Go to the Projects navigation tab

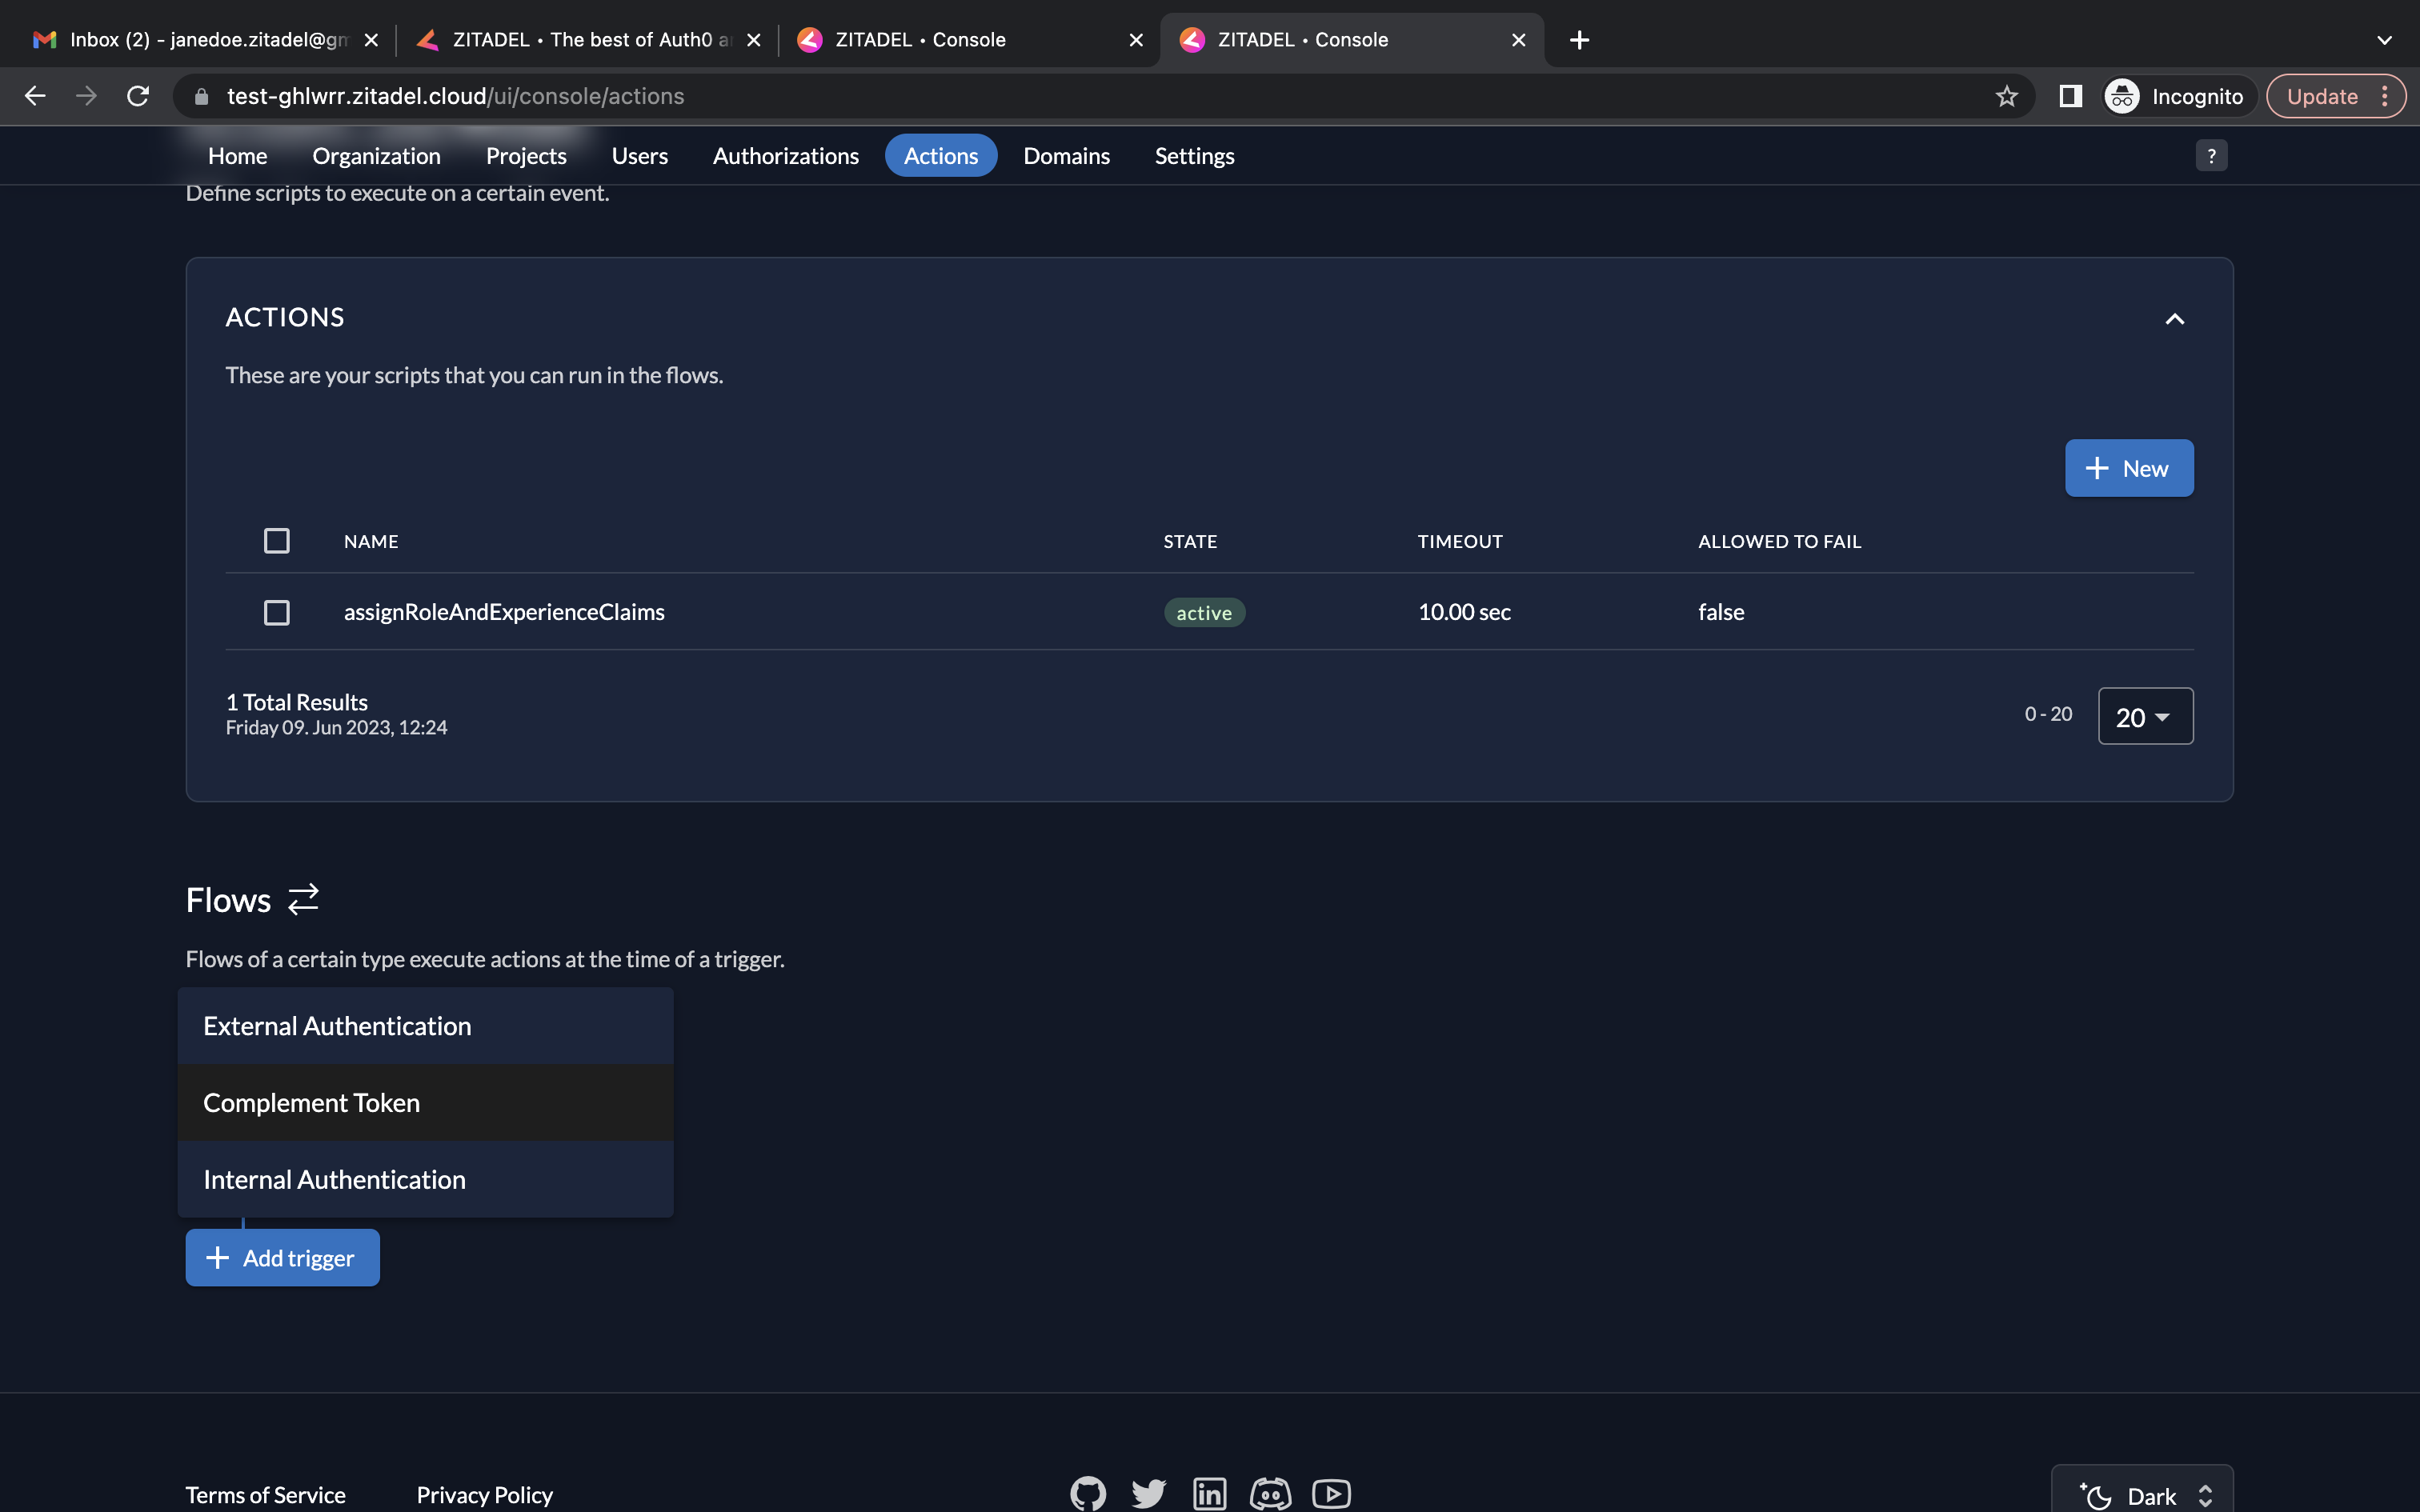[x=526, y=156]
